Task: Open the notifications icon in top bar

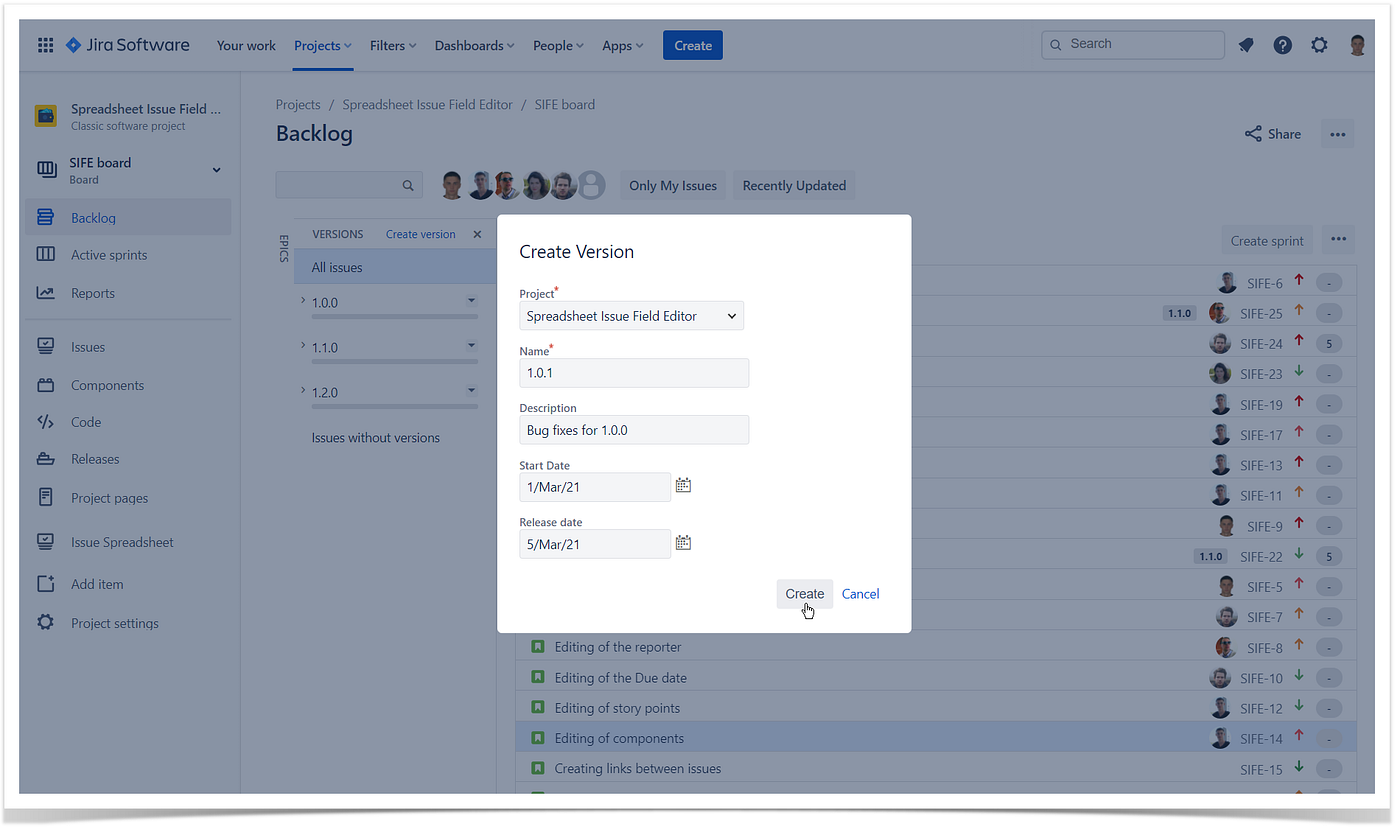Action: 1246,45
